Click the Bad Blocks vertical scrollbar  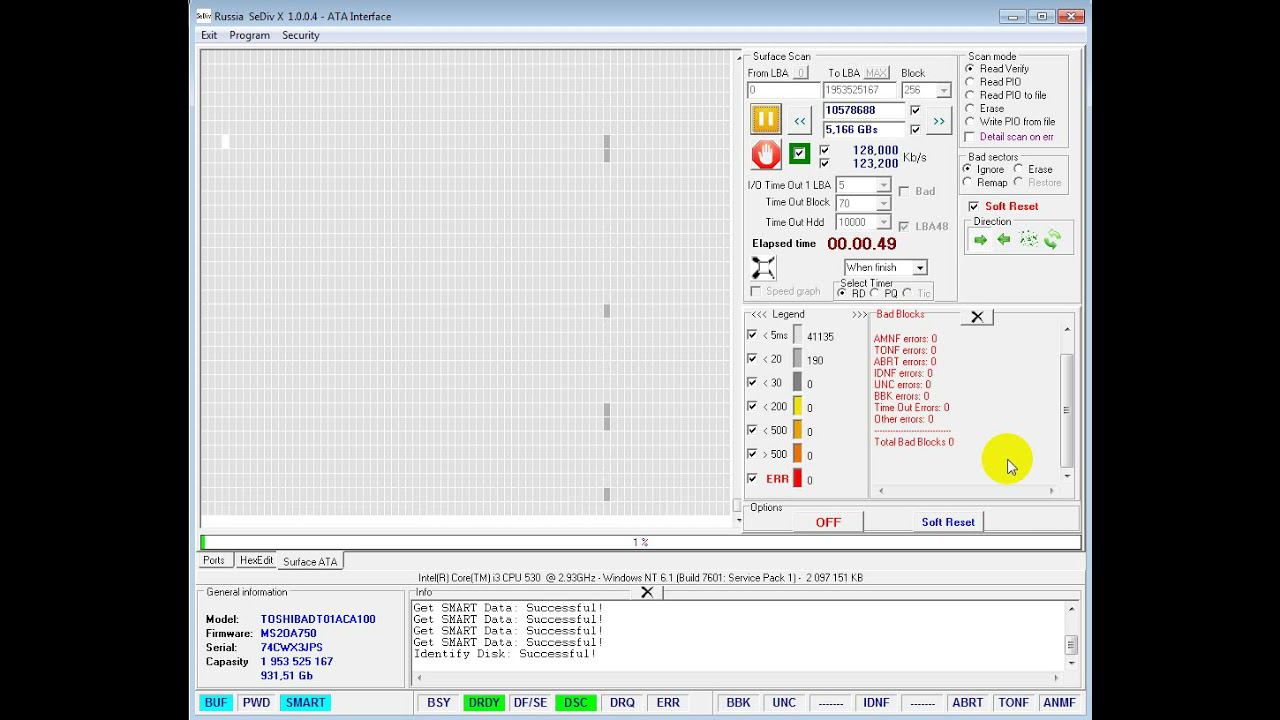pos(1067,402)
